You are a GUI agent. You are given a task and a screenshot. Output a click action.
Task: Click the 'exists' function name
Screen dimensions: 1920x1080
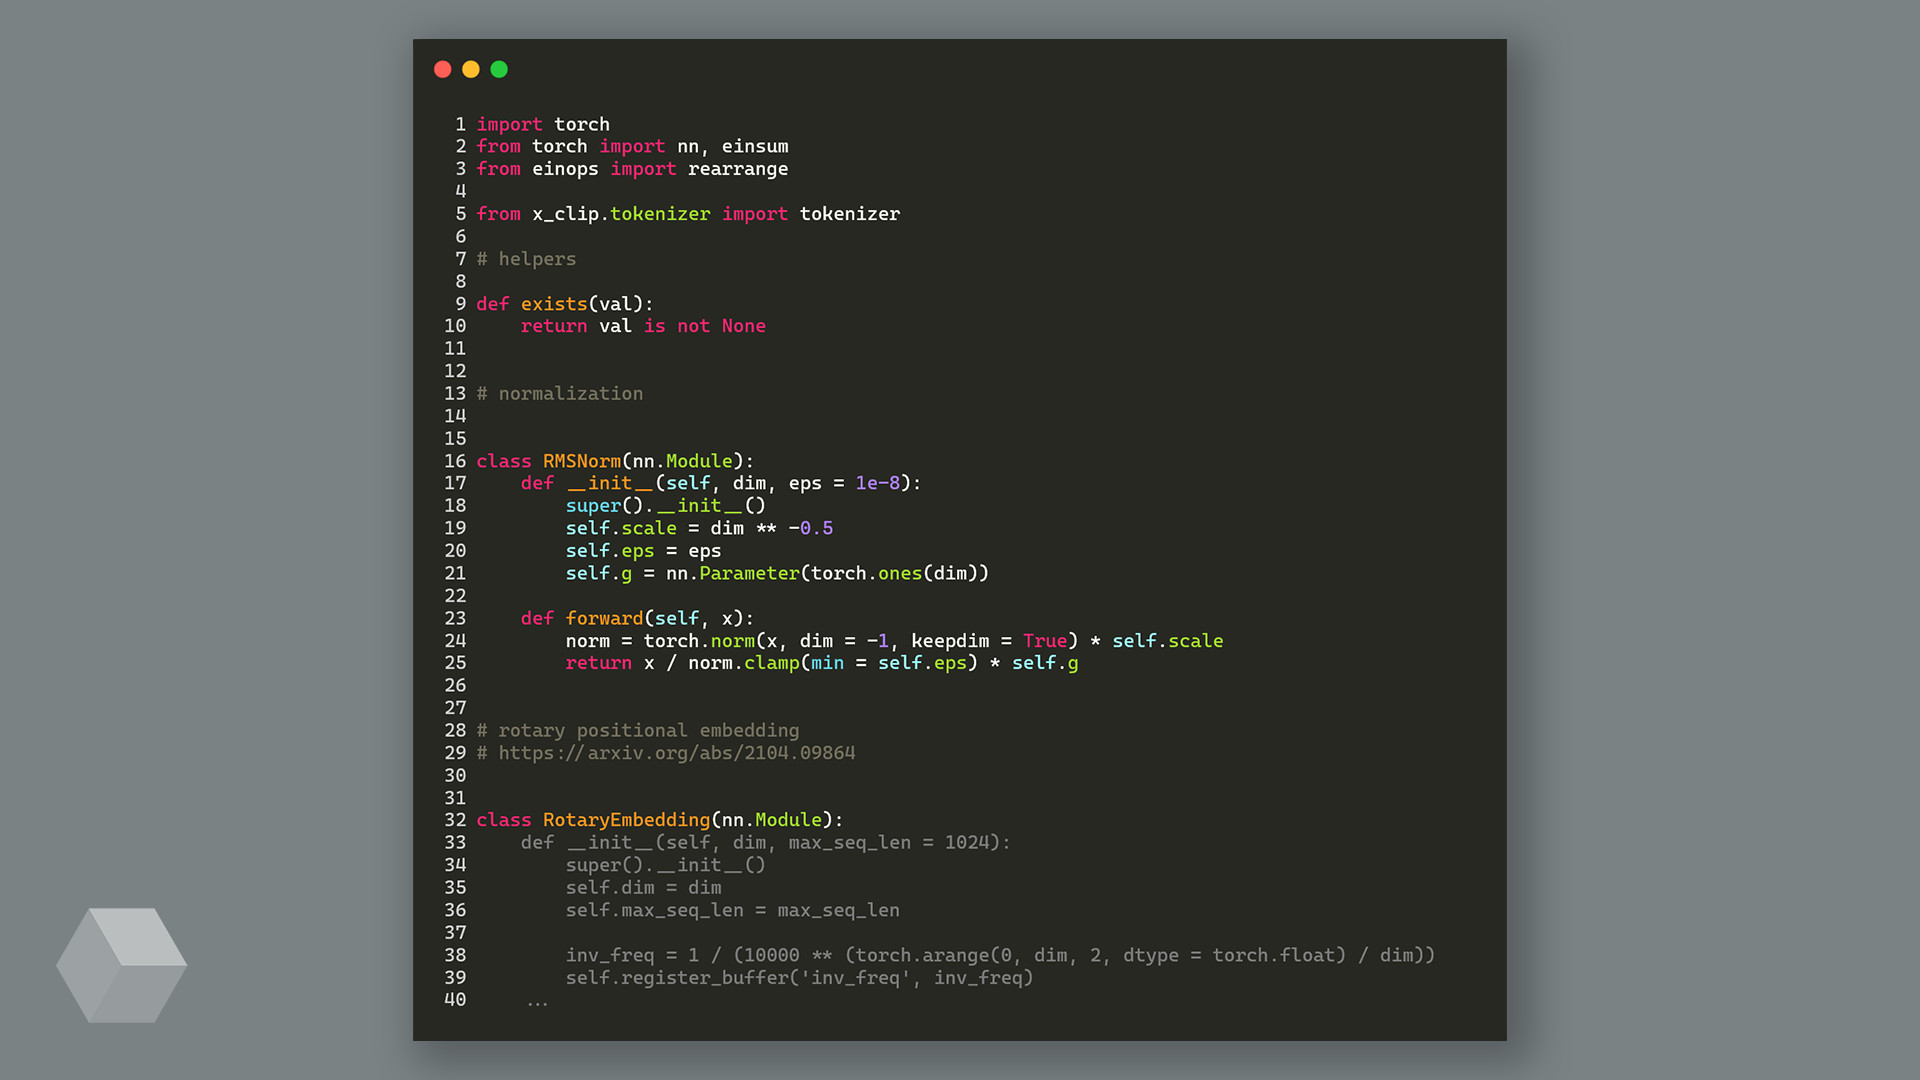click(554, 304)
